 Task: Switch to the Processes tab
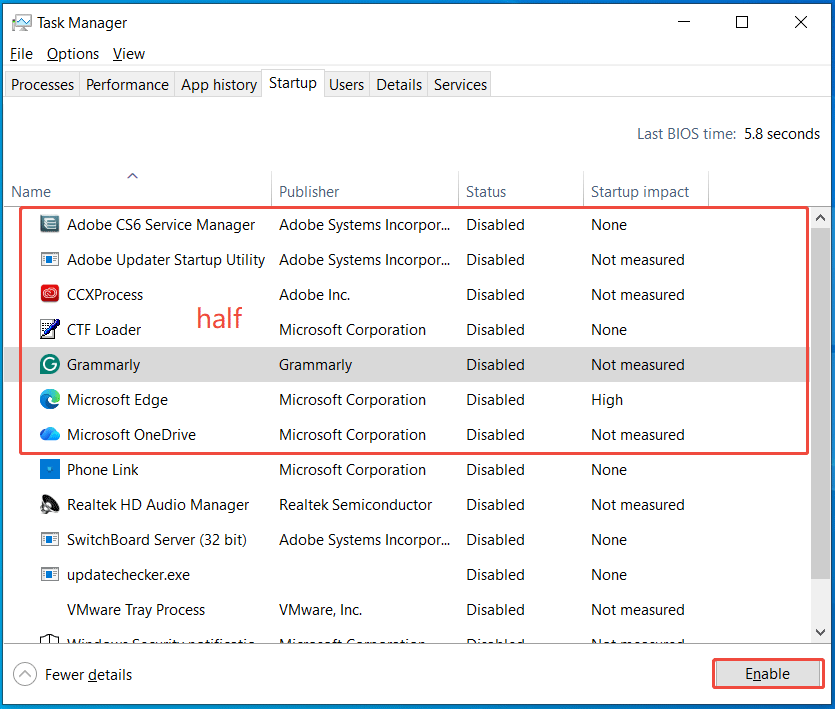click(41, 84)
